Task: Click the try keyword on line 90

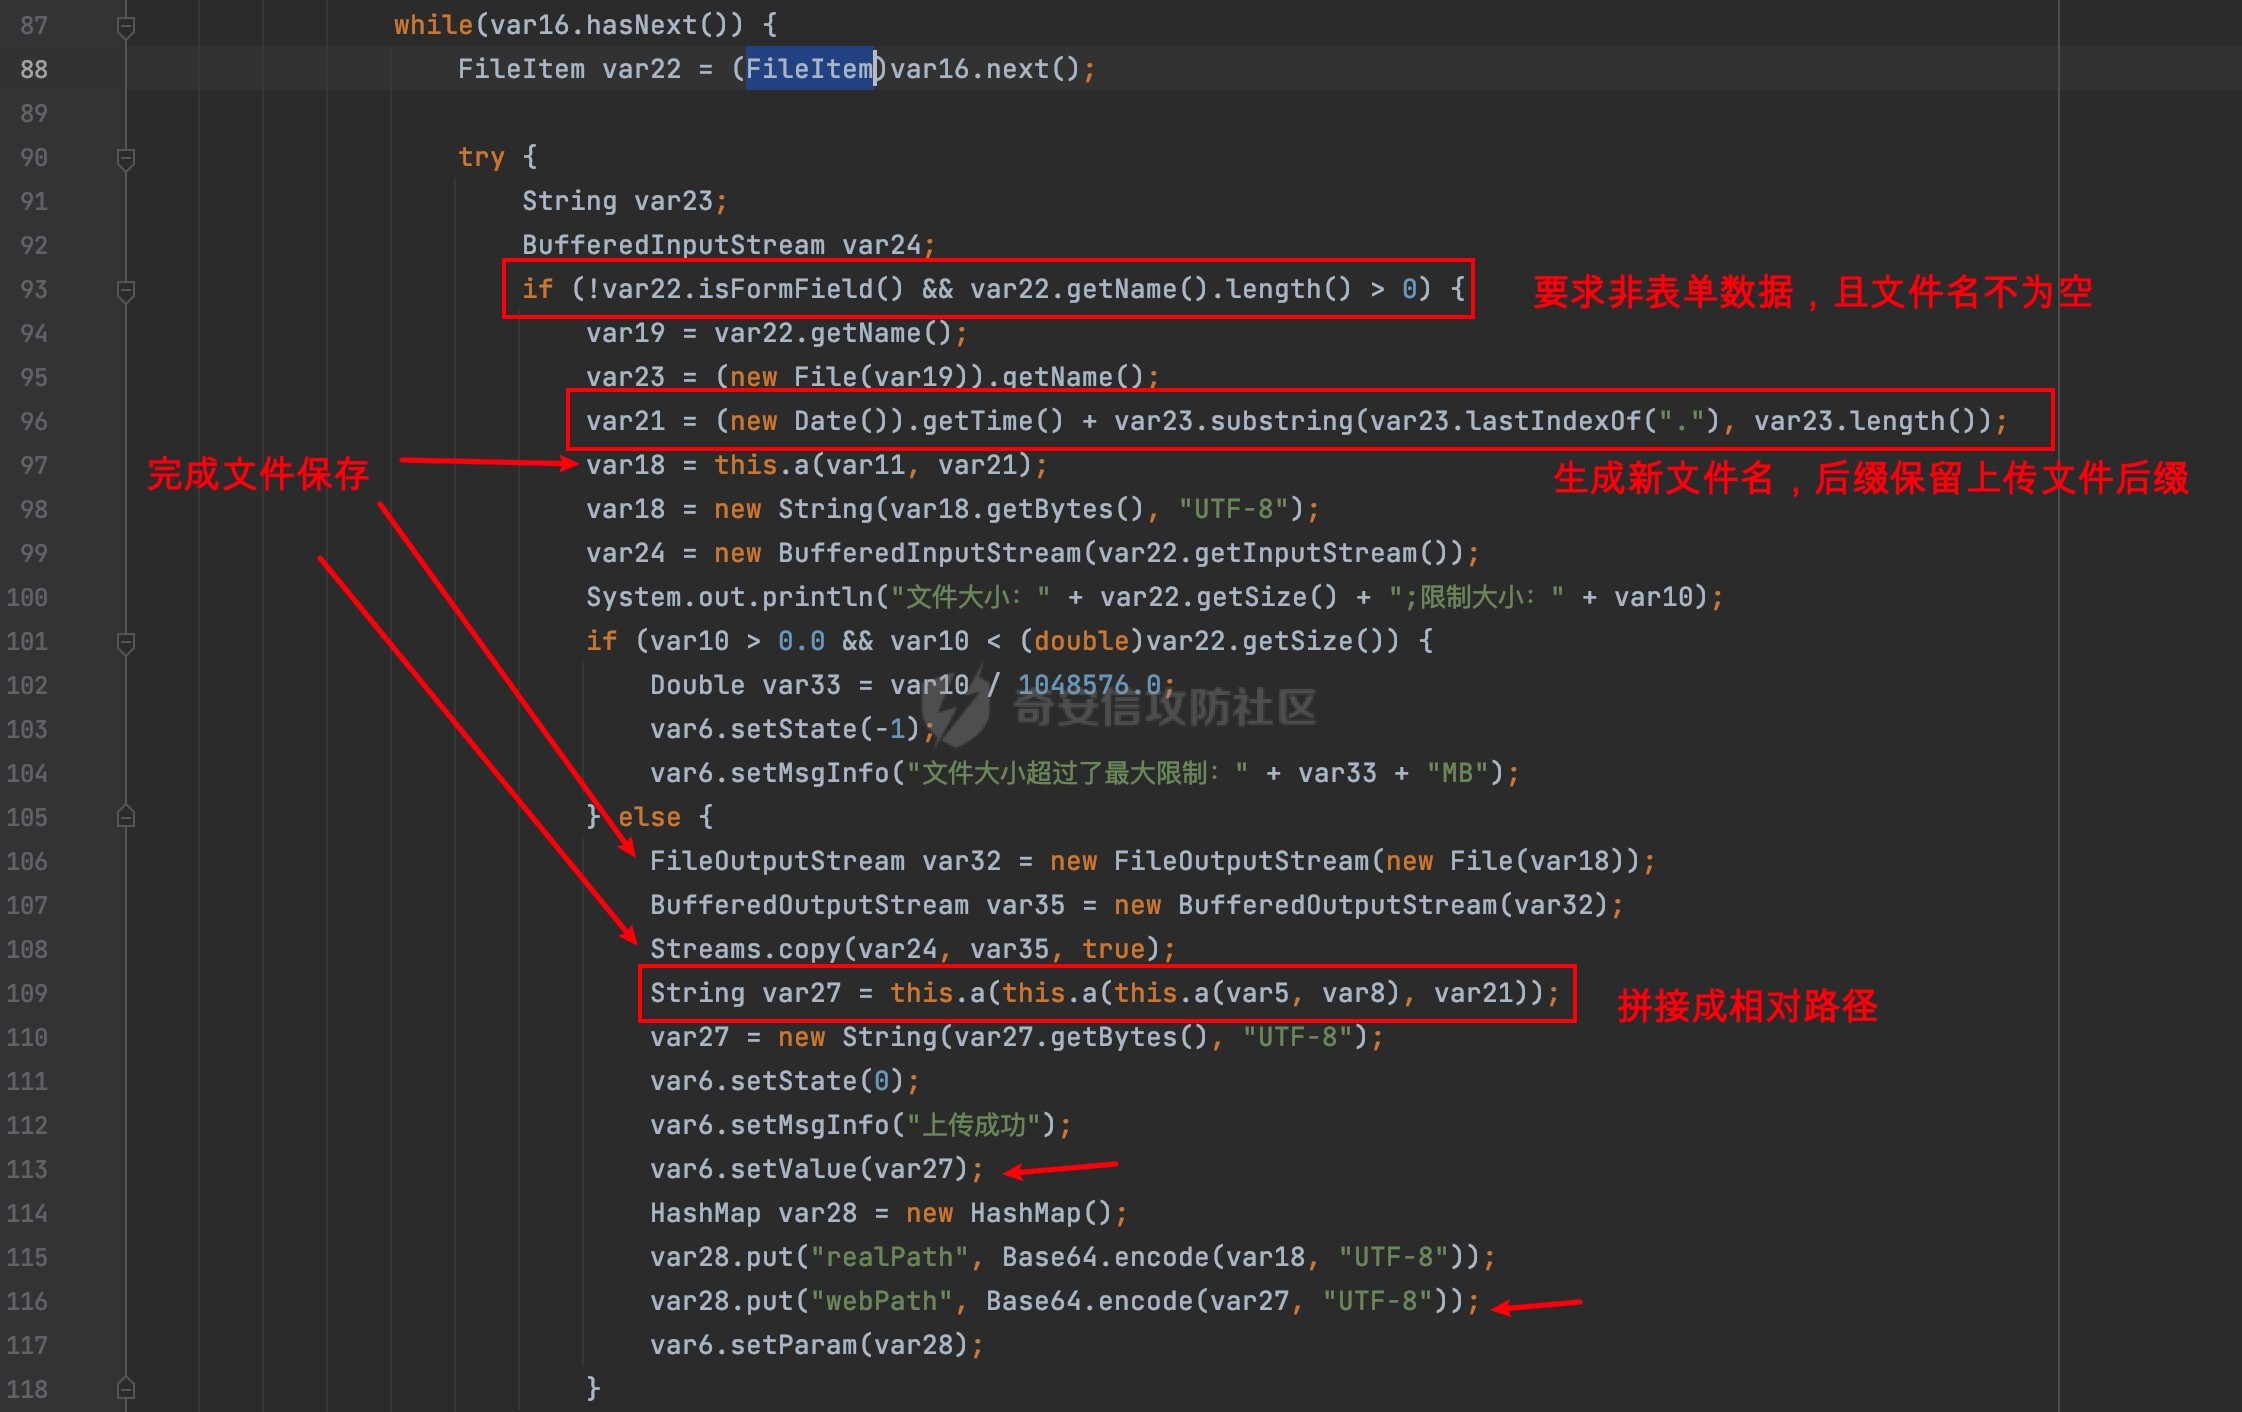Action: (x=481, y=157)
